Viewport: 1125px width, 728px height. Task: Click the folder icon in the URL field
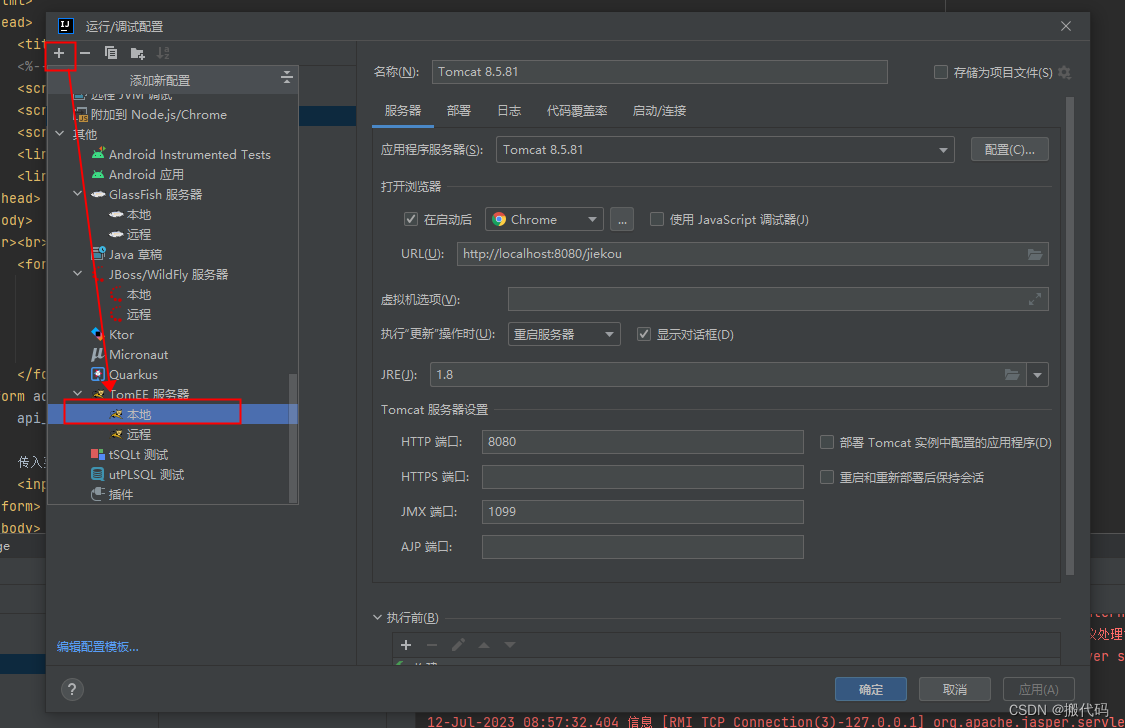point(1035,254)
